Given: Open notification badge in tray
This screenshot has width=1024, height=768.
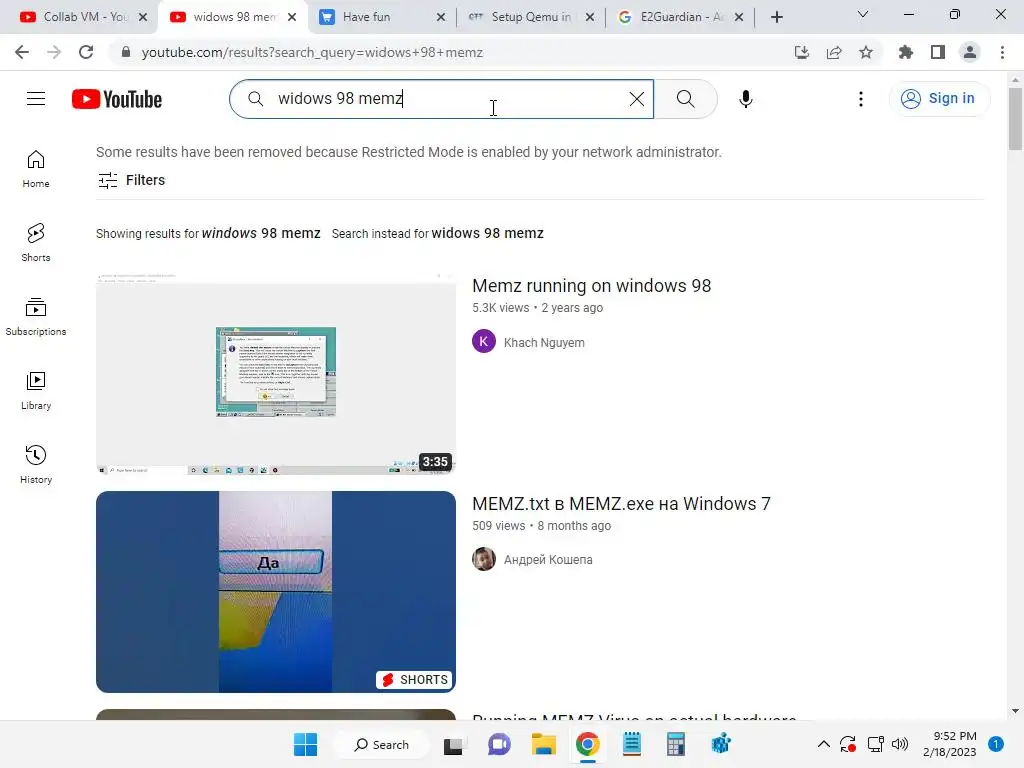Looking at the screenshot, I should click(996, 744).
